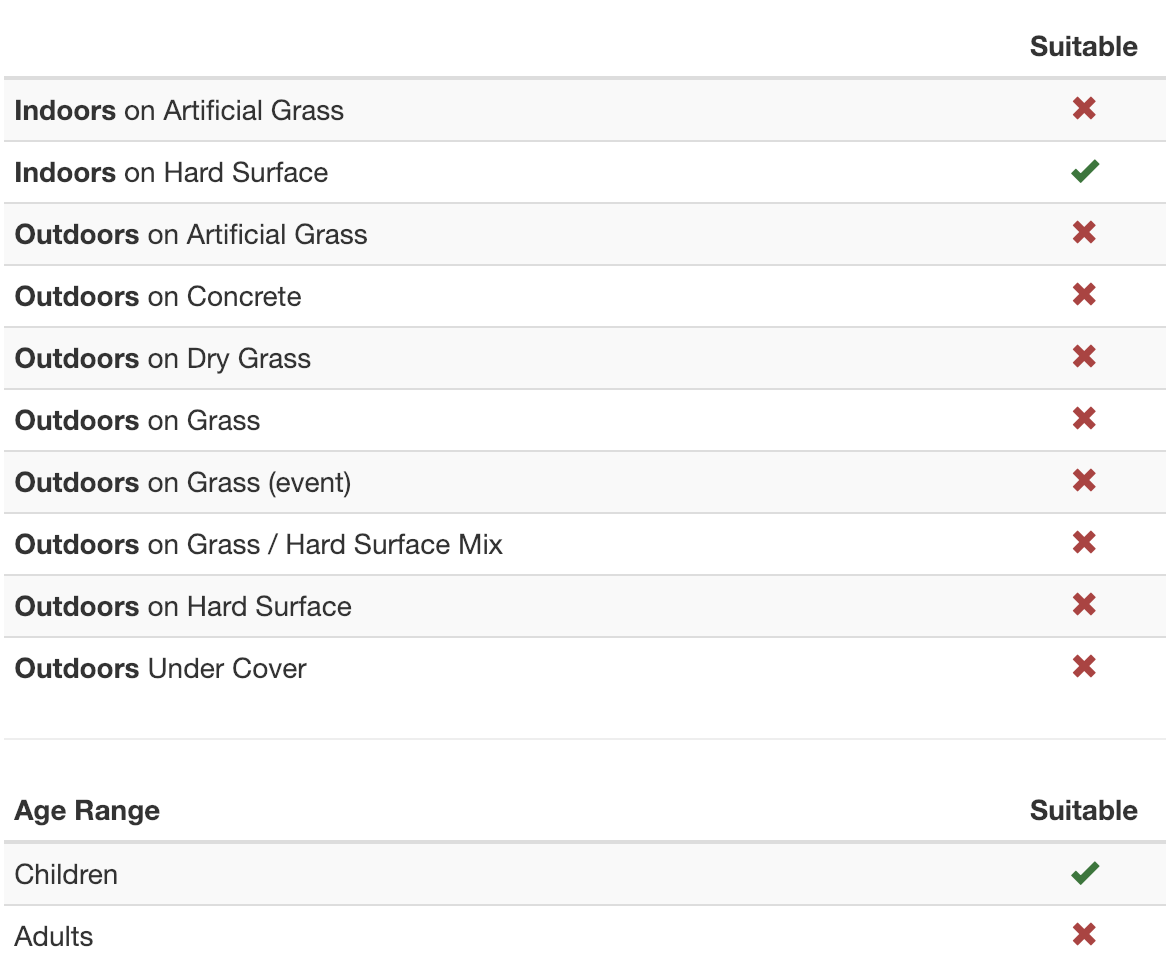The height and width of the screenshot is (980, 1166).
Task: Click red cross for Outdoors on Concrete
Action: (1084, 295)
